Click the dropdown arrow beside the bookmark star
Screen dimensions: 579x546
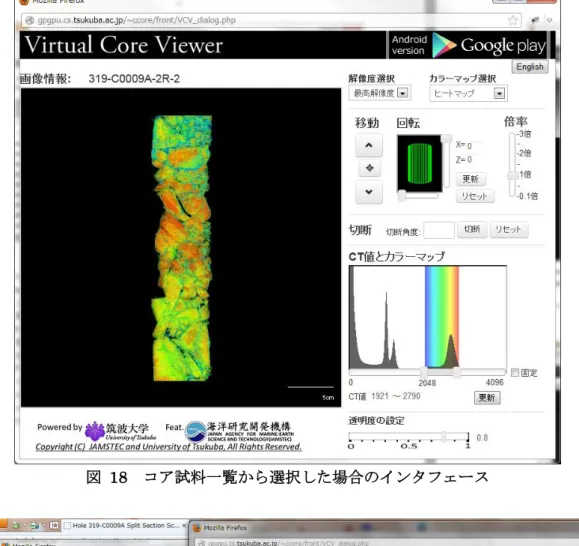coord(549,20)
